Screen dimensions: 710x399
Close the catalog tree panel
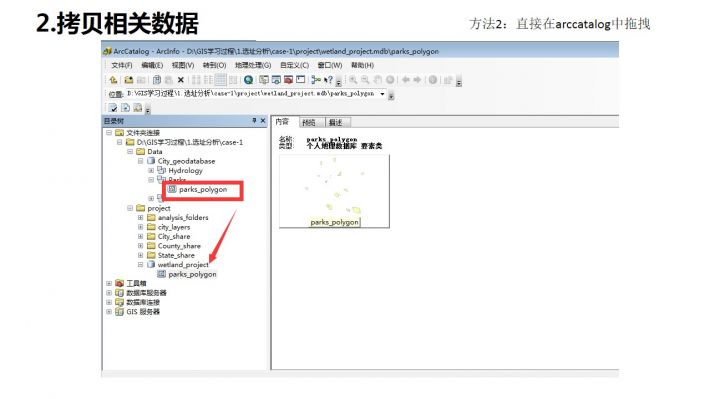point(263,120)
